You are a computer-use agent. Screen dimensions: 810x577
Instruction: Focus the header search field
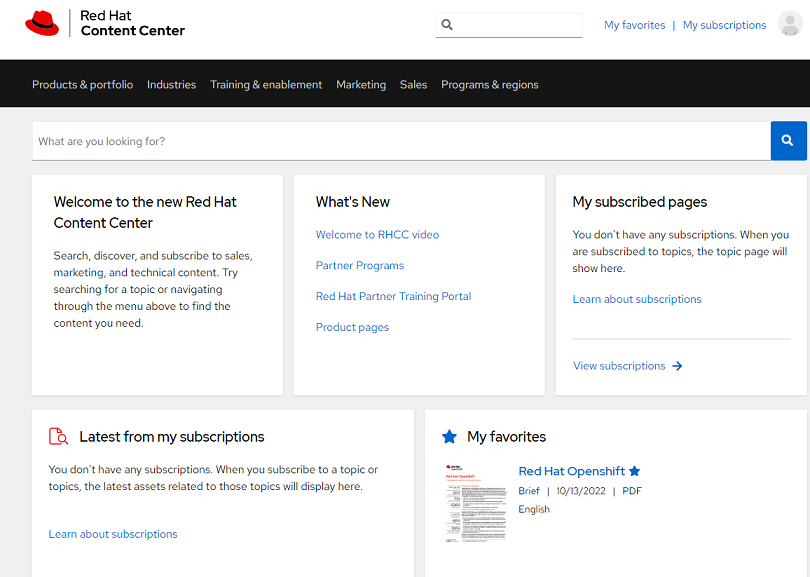pos(509,25)
